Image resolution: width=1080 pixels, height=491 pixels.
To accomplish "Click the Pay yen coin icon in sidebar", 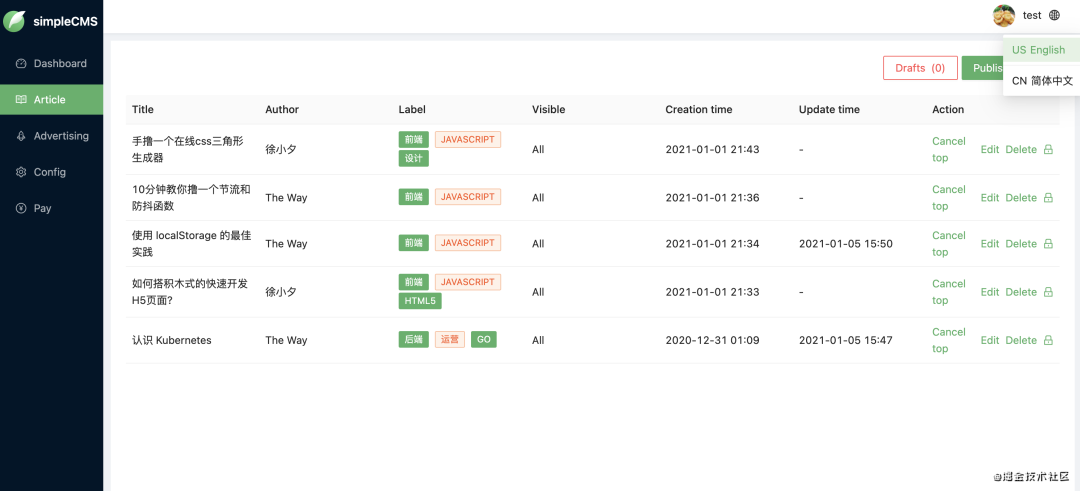I will [x=21, y=209].
